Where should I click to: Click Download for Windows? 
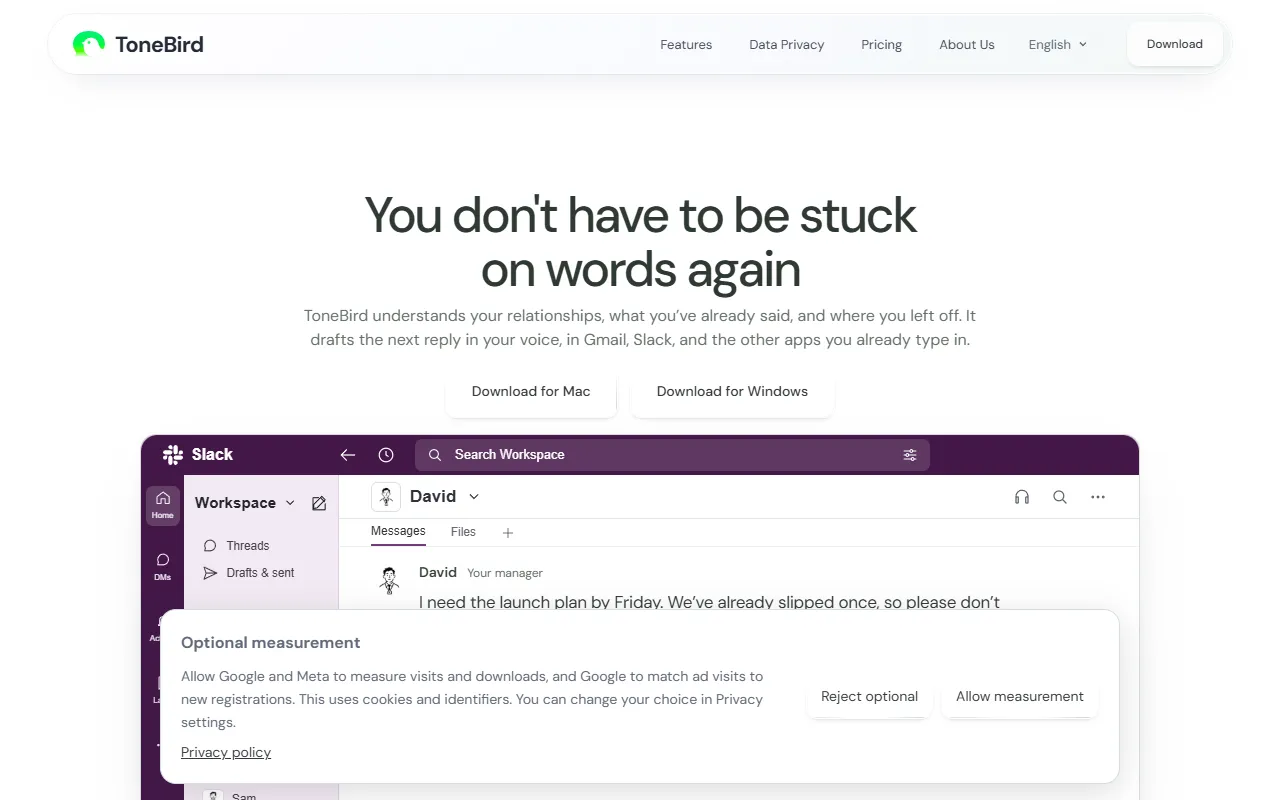(732, 392)
